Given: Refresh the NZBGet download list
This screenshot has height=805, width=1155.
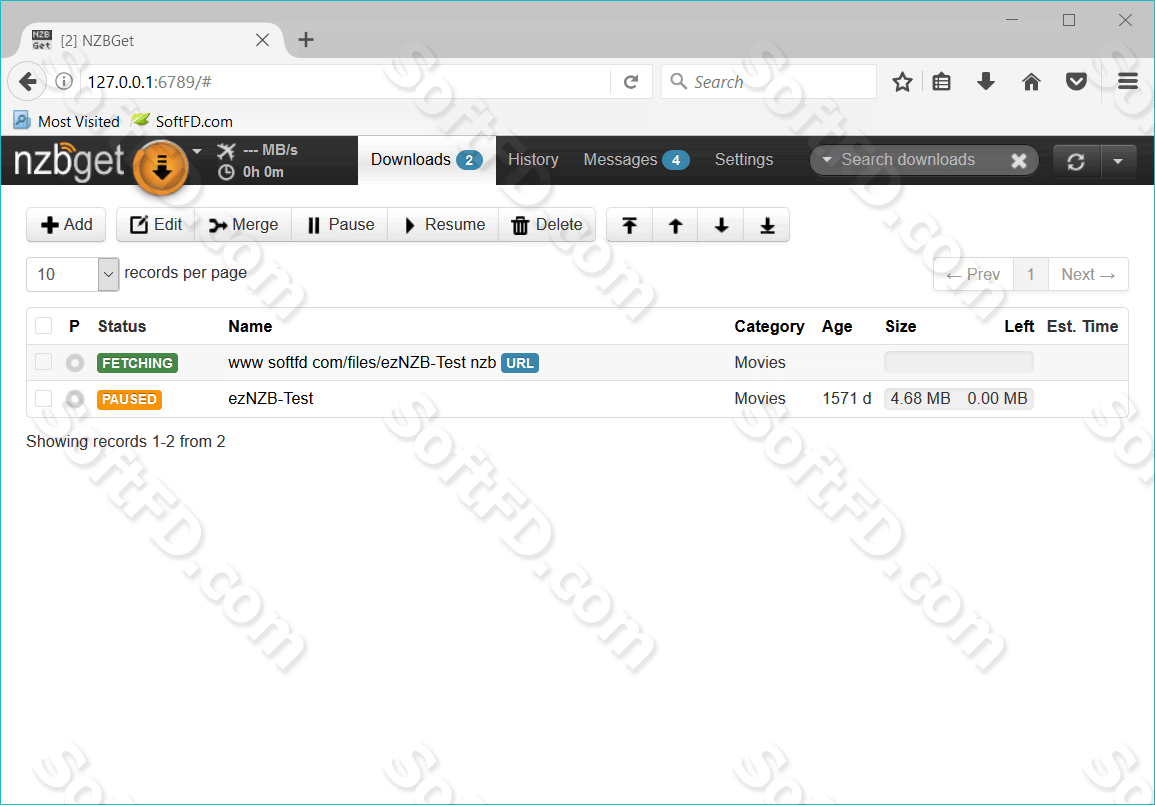Looking at the screenshot, I should [x=1076, y=161].
